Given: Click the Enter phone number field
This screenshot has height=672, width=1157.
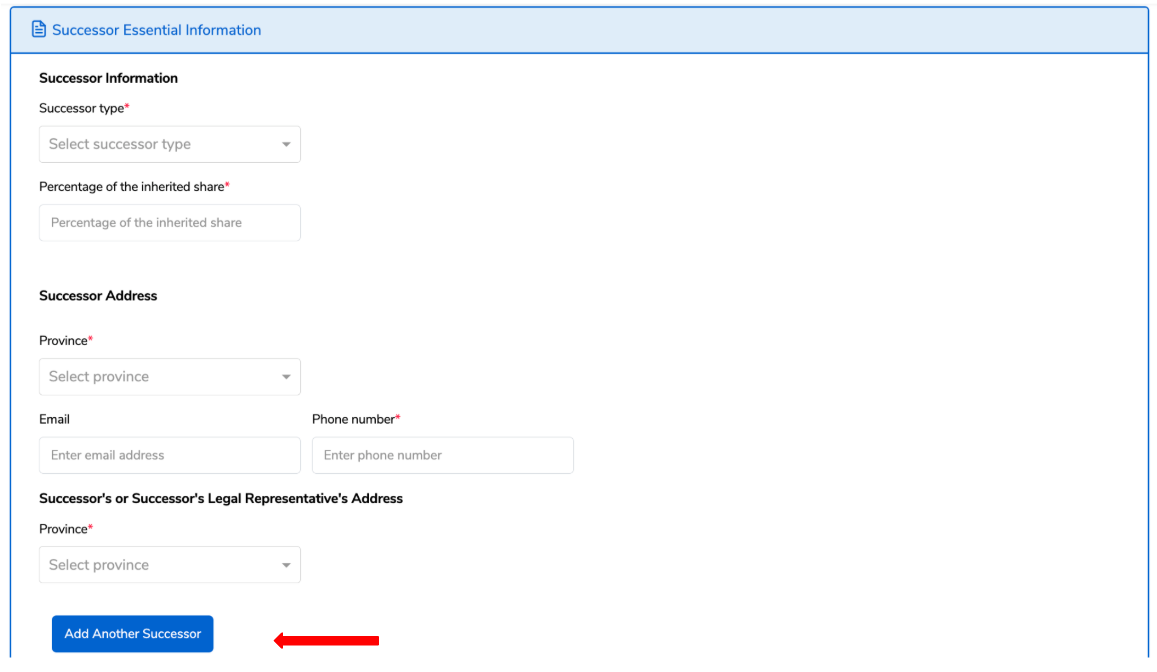Looking at the screenshot, I should pos(443,455).
